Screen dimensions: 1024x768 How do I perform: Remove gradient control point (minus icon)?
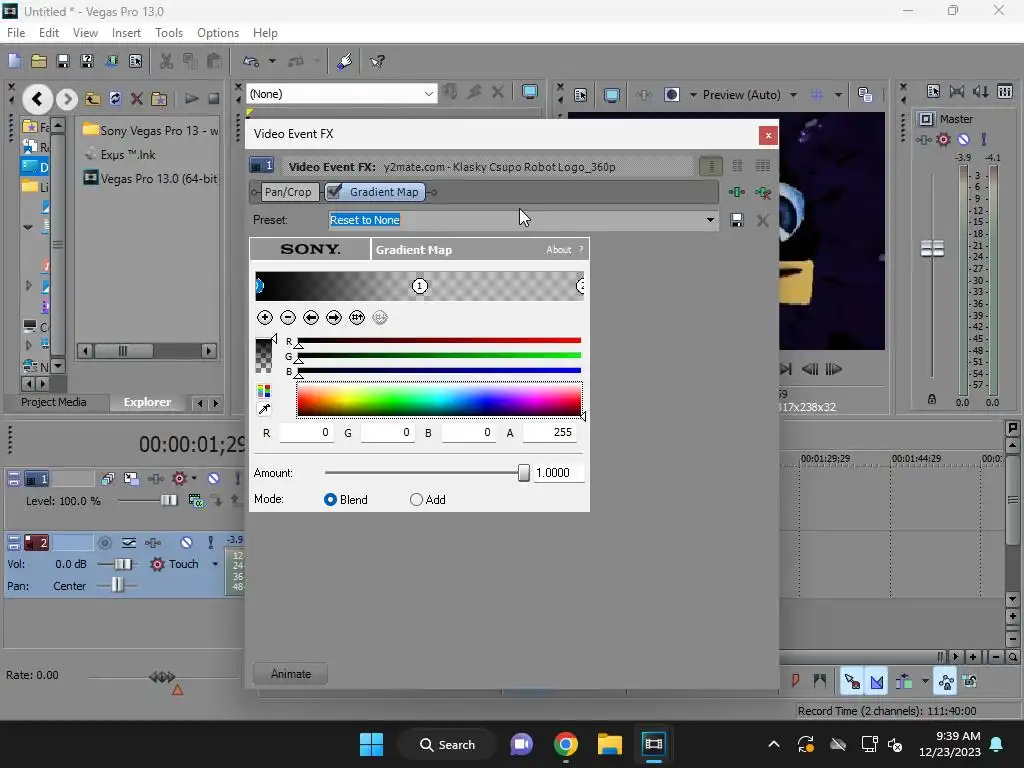tap(288, 317)
